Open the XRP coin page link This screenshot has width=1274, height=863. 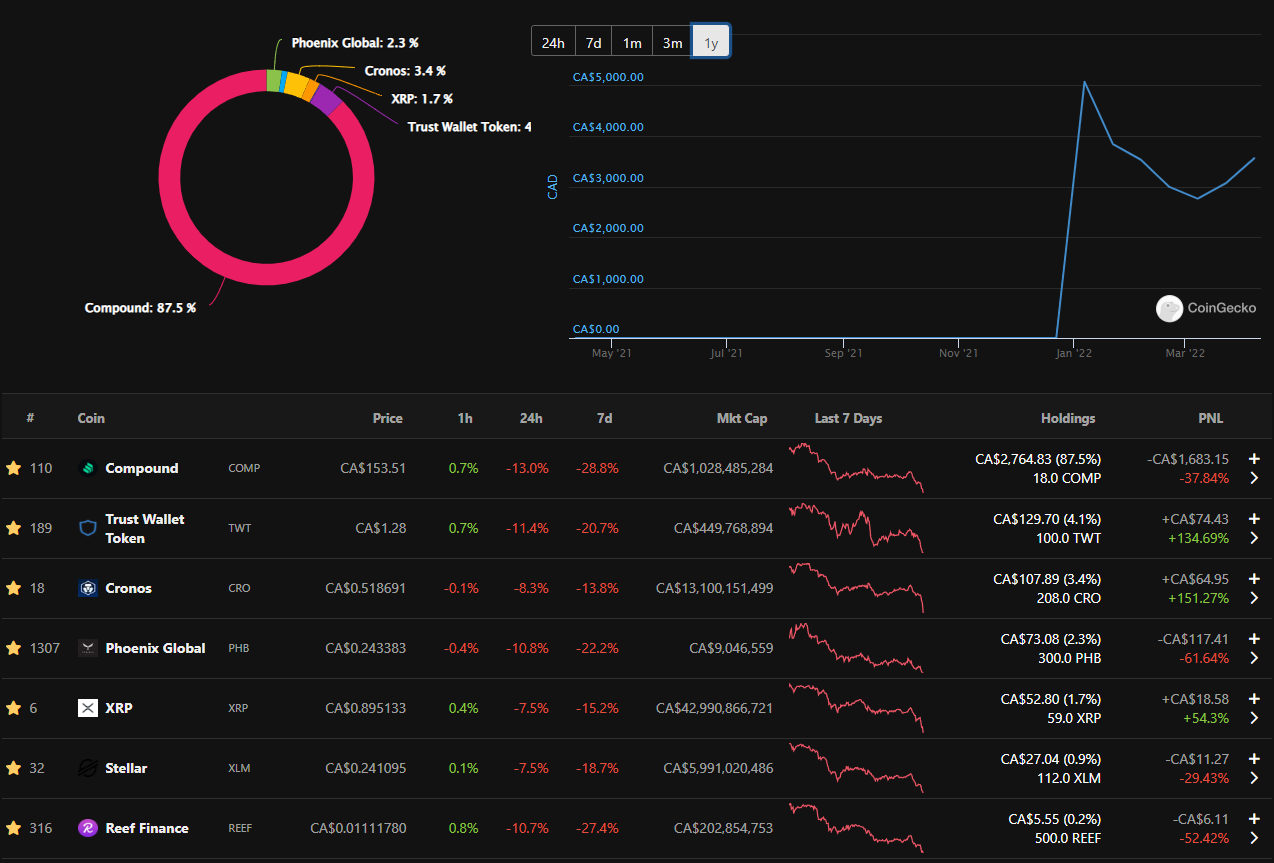tap(119, 708)
